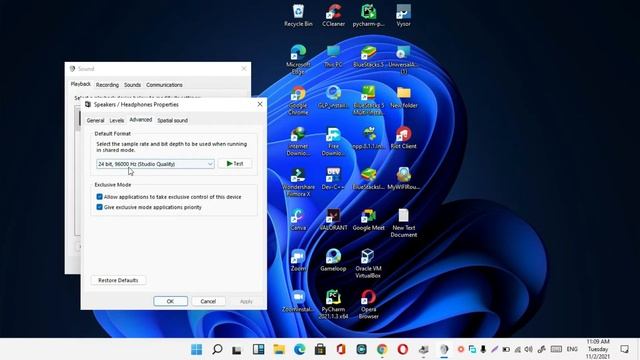Uncheck Allow applications to take exclusive control
Viewport: 640px width, 360px height.
[99, 197]
